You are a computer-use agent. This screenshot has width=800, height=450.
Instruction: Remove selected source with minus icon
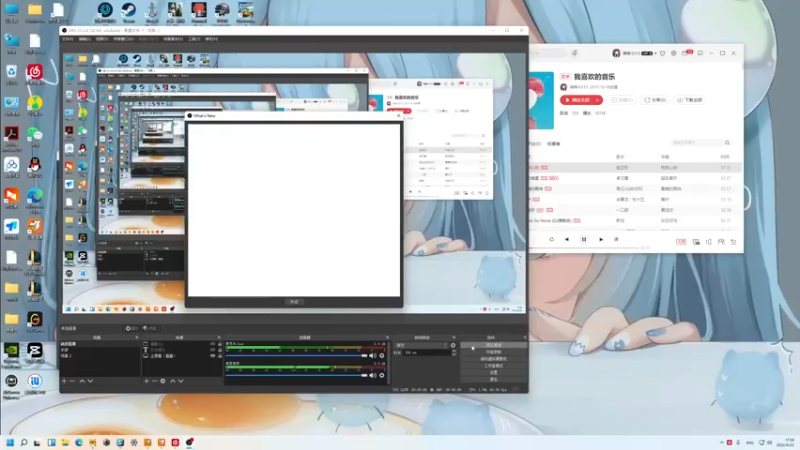point(154,381)
